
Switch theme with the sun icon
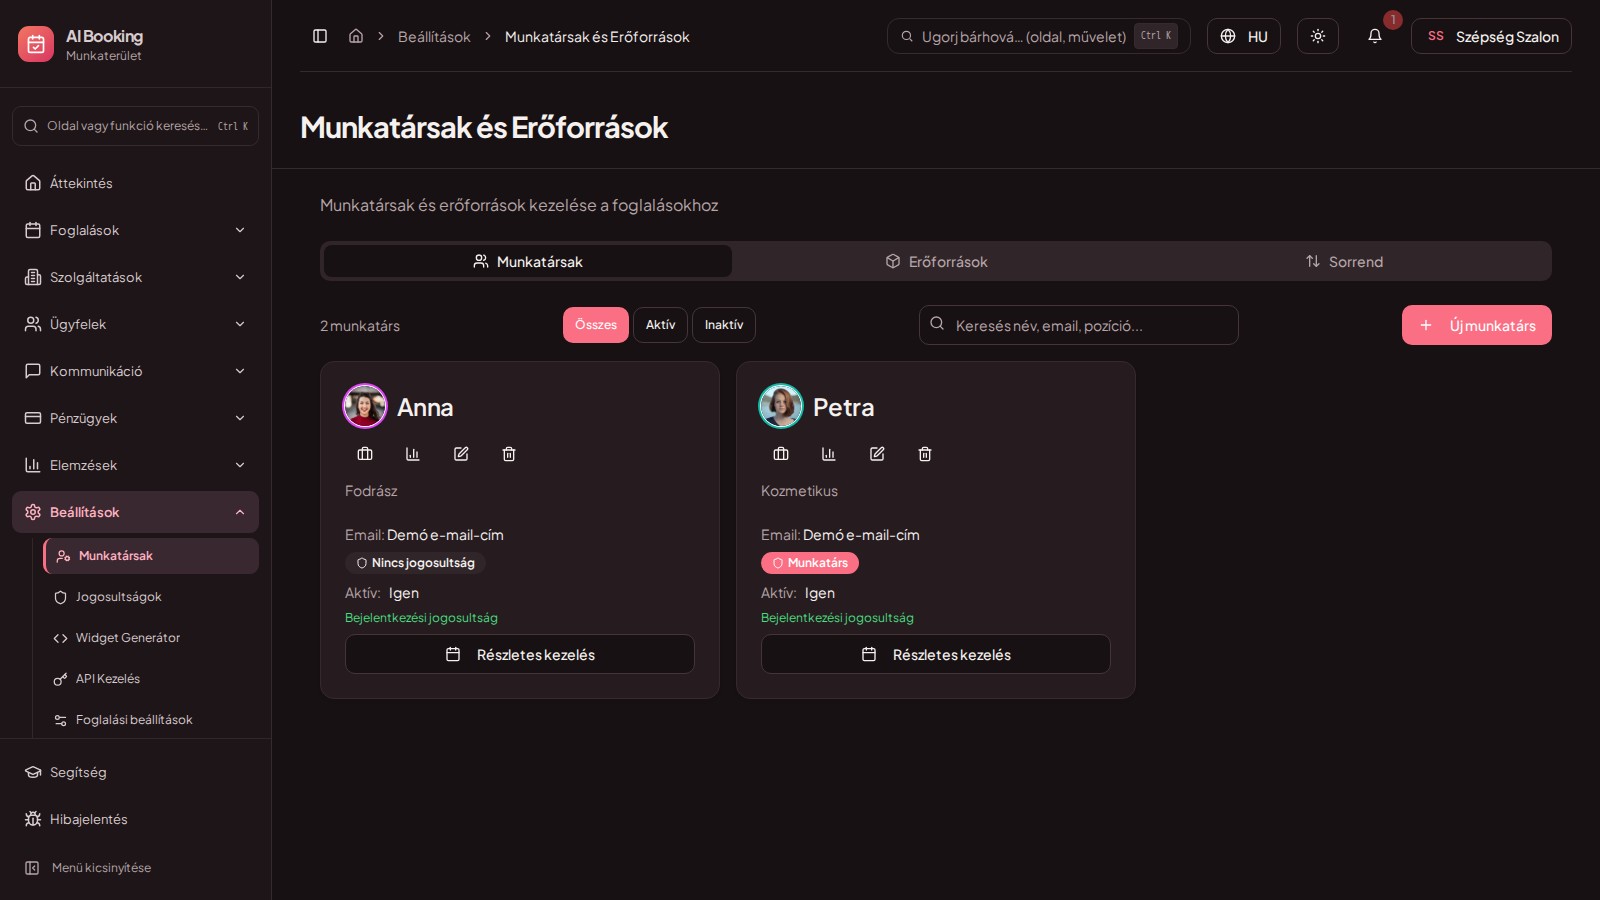(1318, 36)
